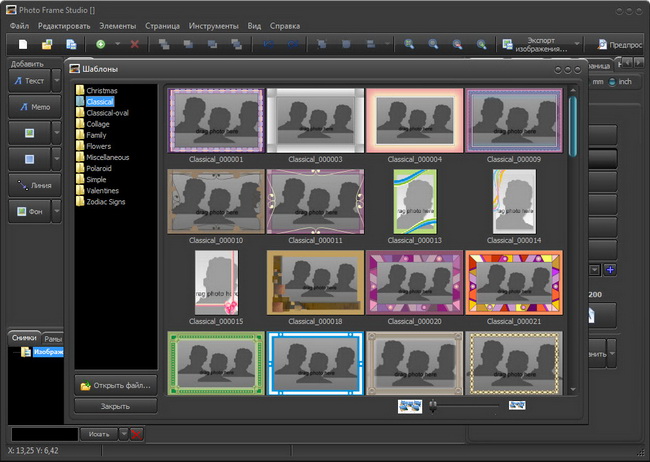The image size is (650, 462).
Task: Click the Открыть файл button
Action: (x=116, y=385)
